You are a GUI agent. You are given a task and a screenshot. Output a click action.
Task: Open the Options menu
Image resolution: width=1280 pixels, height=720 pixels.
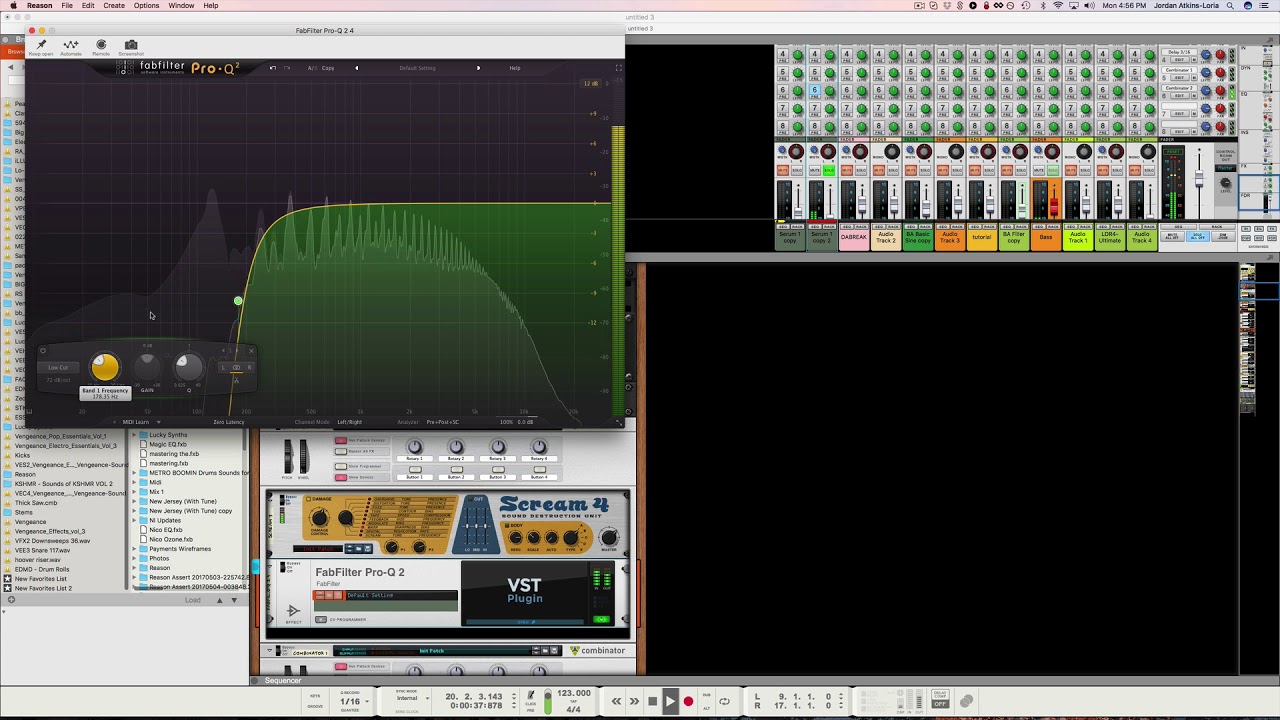point(146,6)
